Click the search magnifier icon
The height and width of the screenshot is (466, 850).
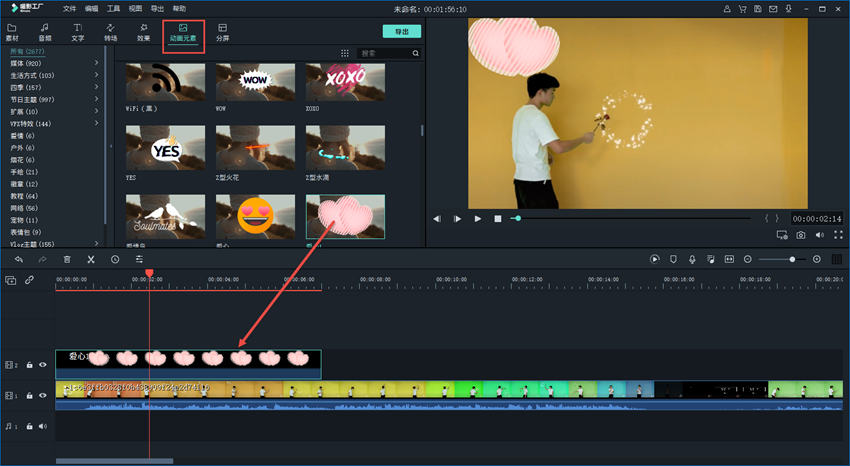point(416,53)
